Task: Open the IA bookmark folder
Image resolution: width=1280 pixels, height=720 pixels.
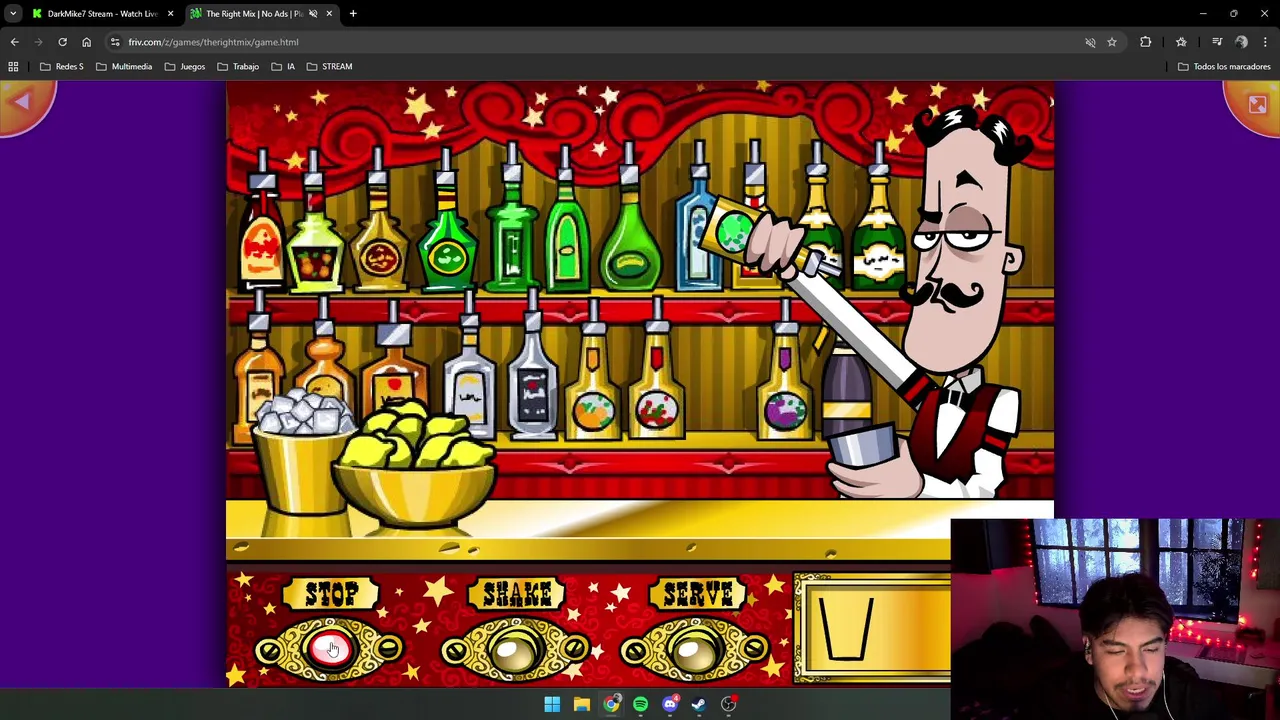Action: point(283,66)
